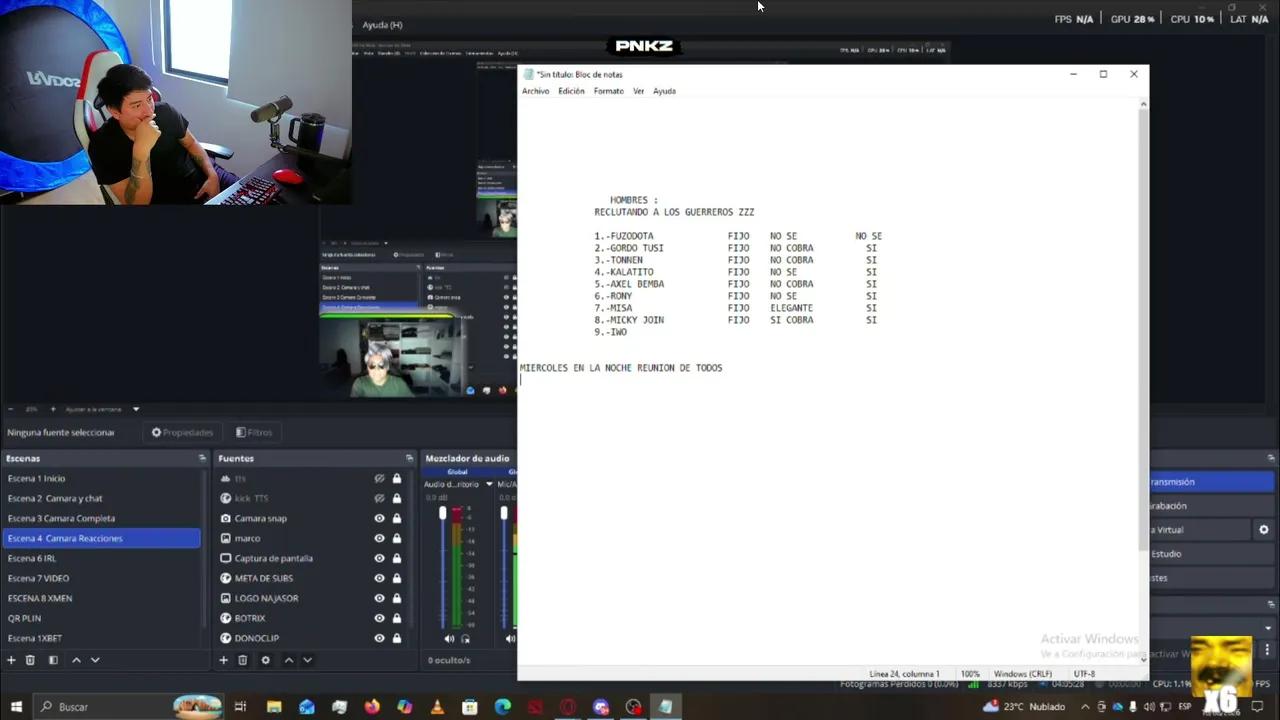Hide the META DE SUBS source

[x=379, y=578]
